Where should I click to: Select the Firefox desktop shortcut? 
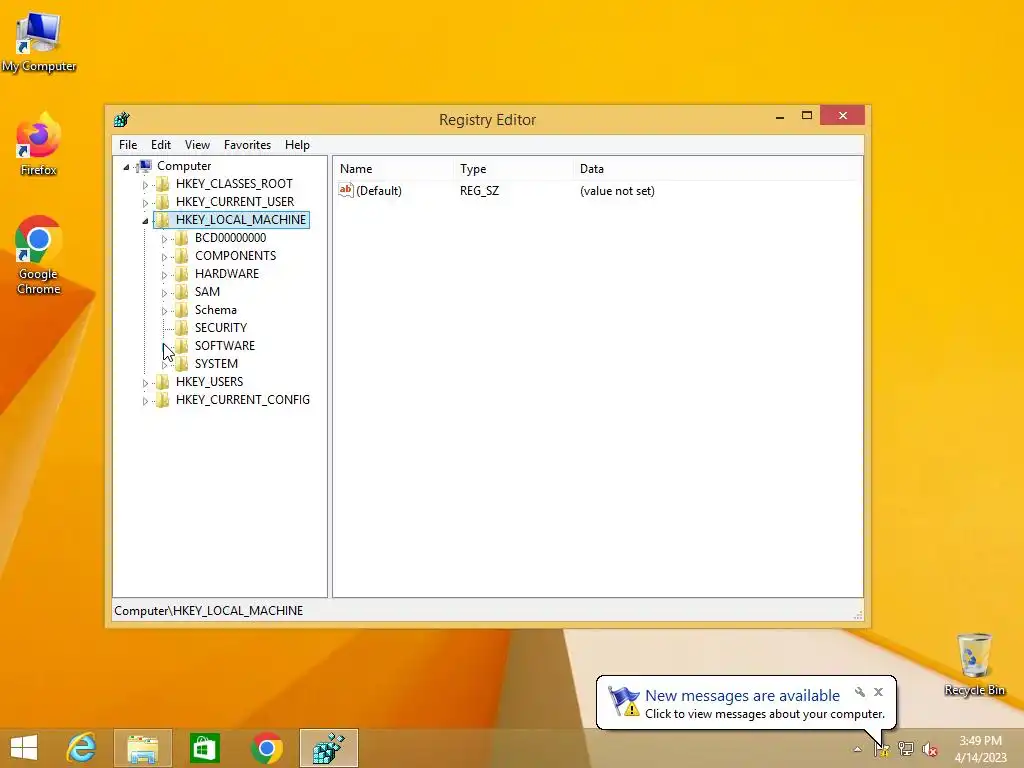[38, 144]
